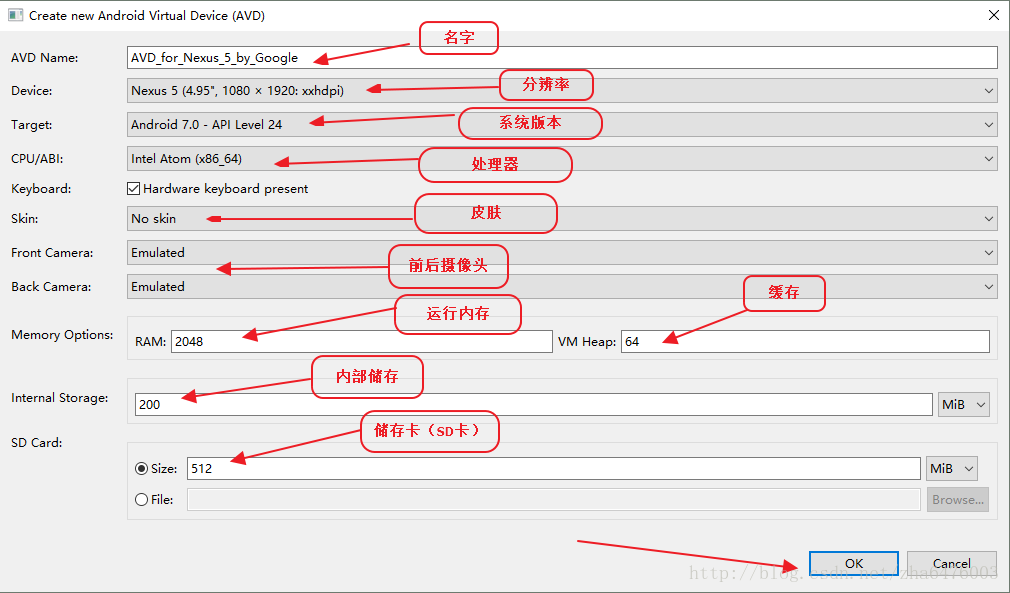The height and width of the screenshot is (593, 1010).
Task: Open the SD Card MiB unit dropdown
Action: pos(951,468)
